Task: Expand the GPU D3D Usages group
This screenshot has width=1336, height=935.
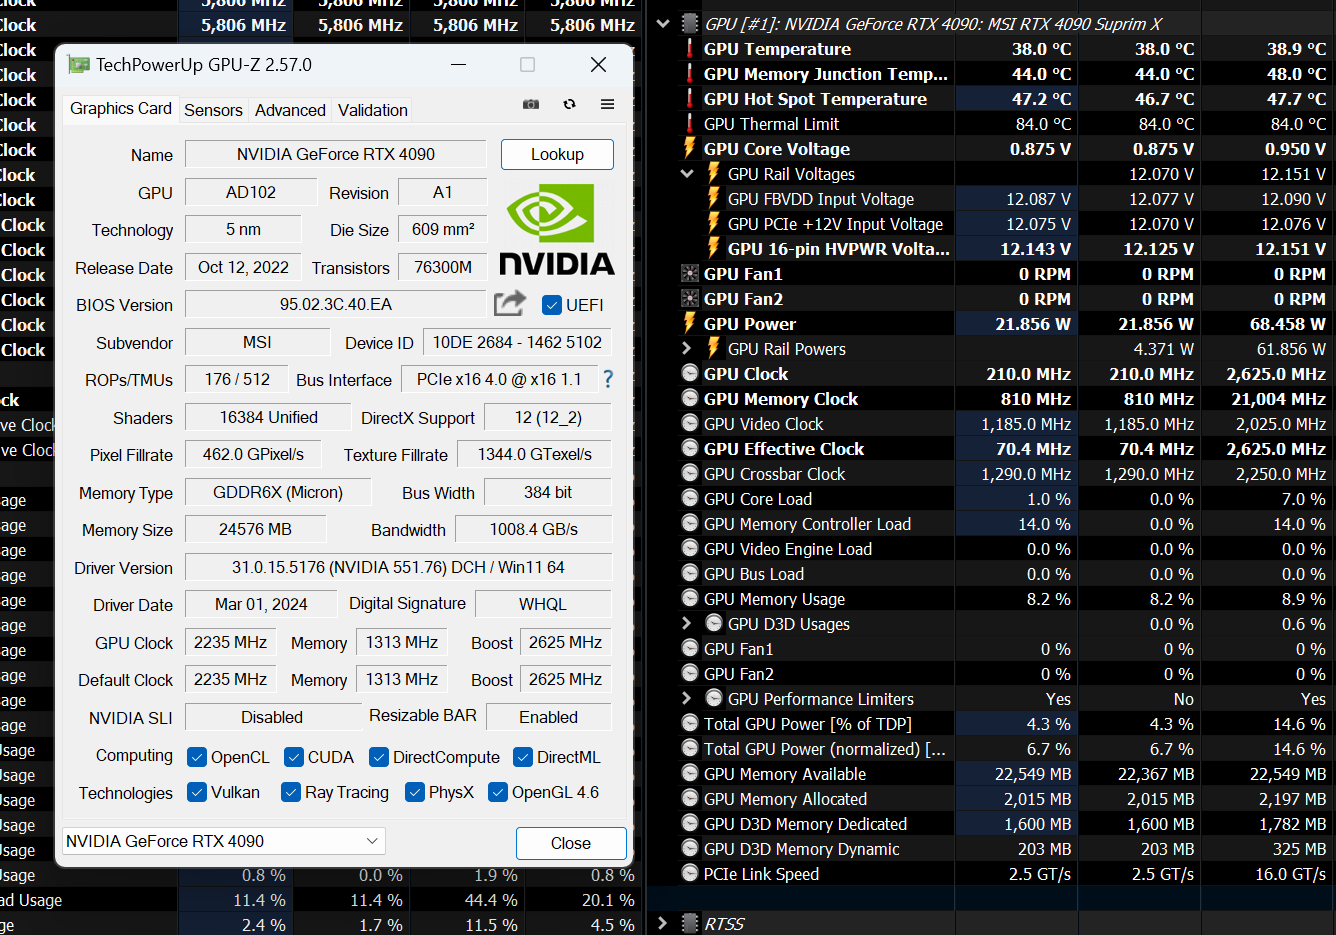Action: tap(687, 624)
